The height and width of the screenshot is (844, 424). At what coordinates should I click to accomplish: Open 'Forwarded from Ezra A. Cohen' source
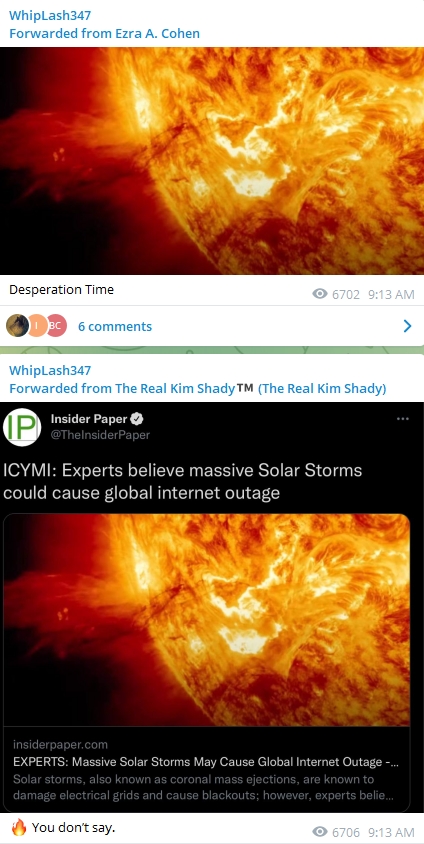coord(104,33)
